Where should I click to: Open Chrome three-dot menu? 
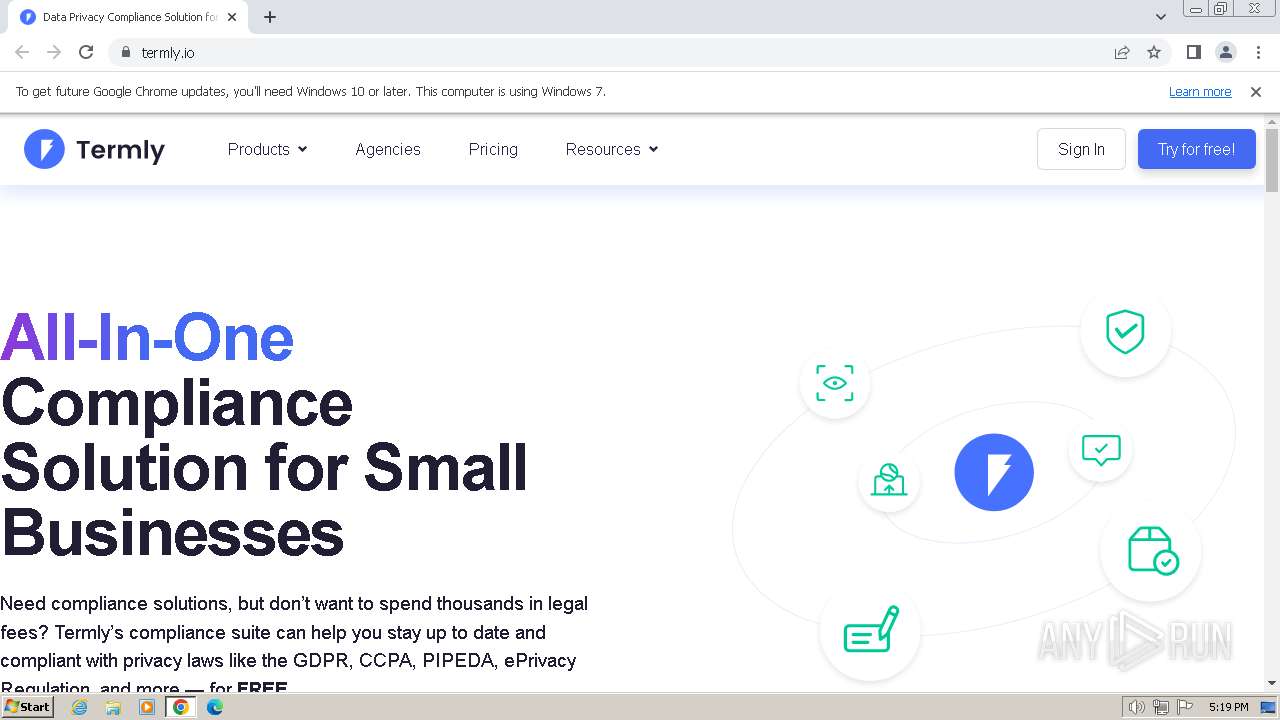pyautogui.click(x=1258, y=52)
